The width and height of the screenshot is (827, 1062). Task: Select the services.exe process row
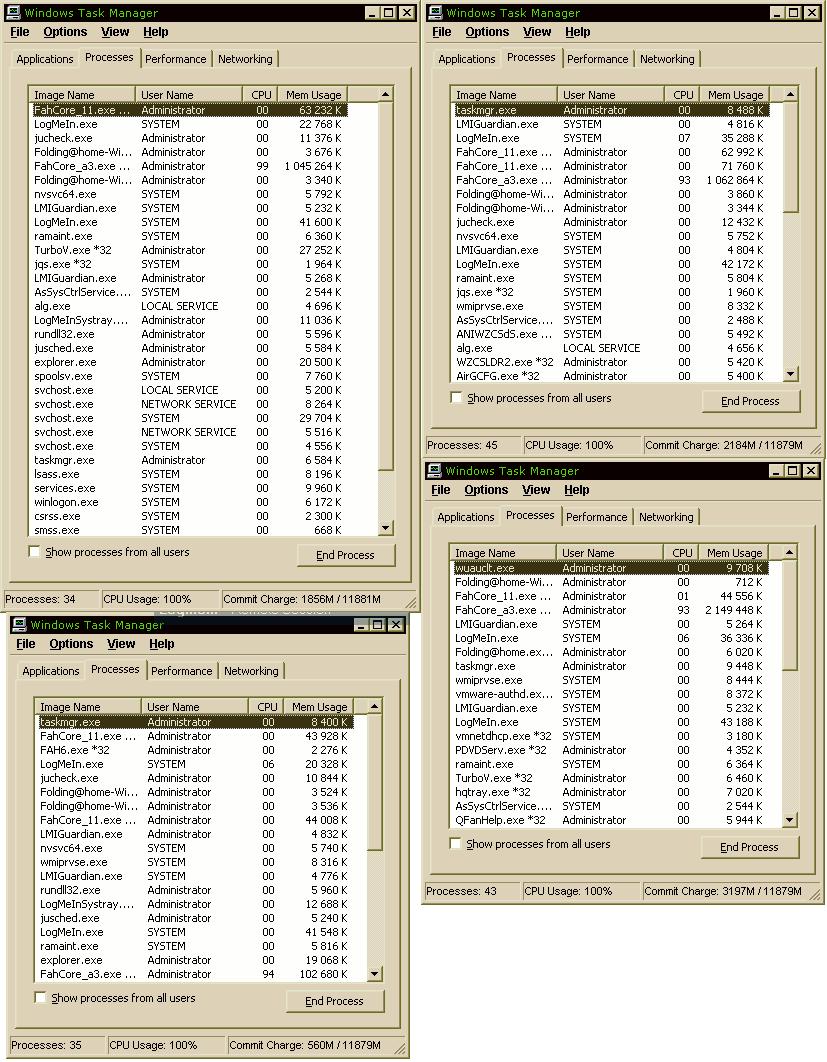click(188, 488)
